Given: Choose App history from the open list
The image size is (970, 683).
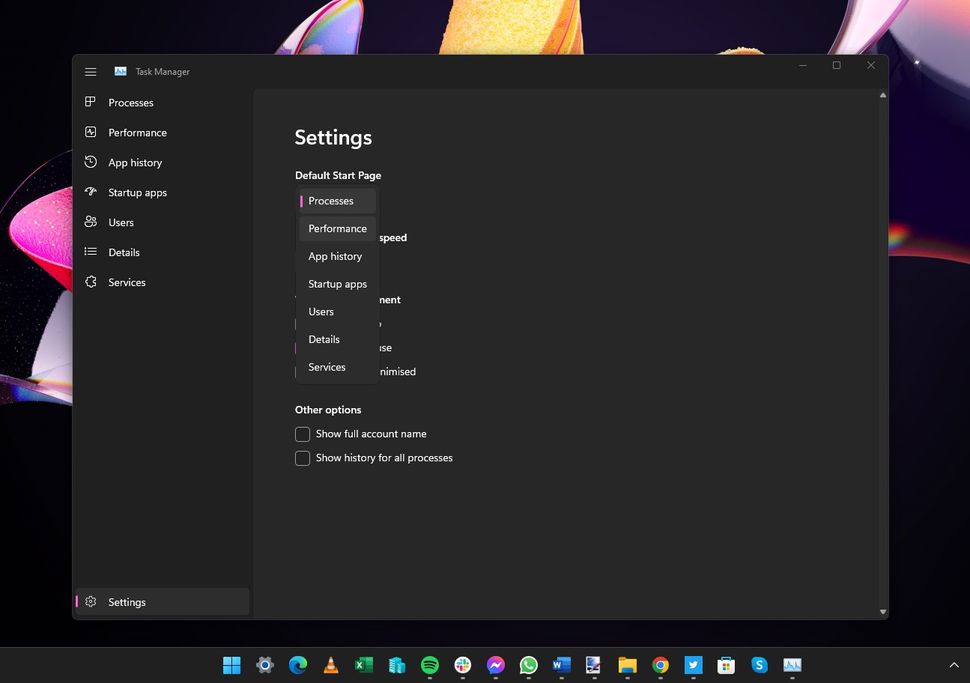Looking at the screenshot, I should pyautogui.click(x=335, y=256).
